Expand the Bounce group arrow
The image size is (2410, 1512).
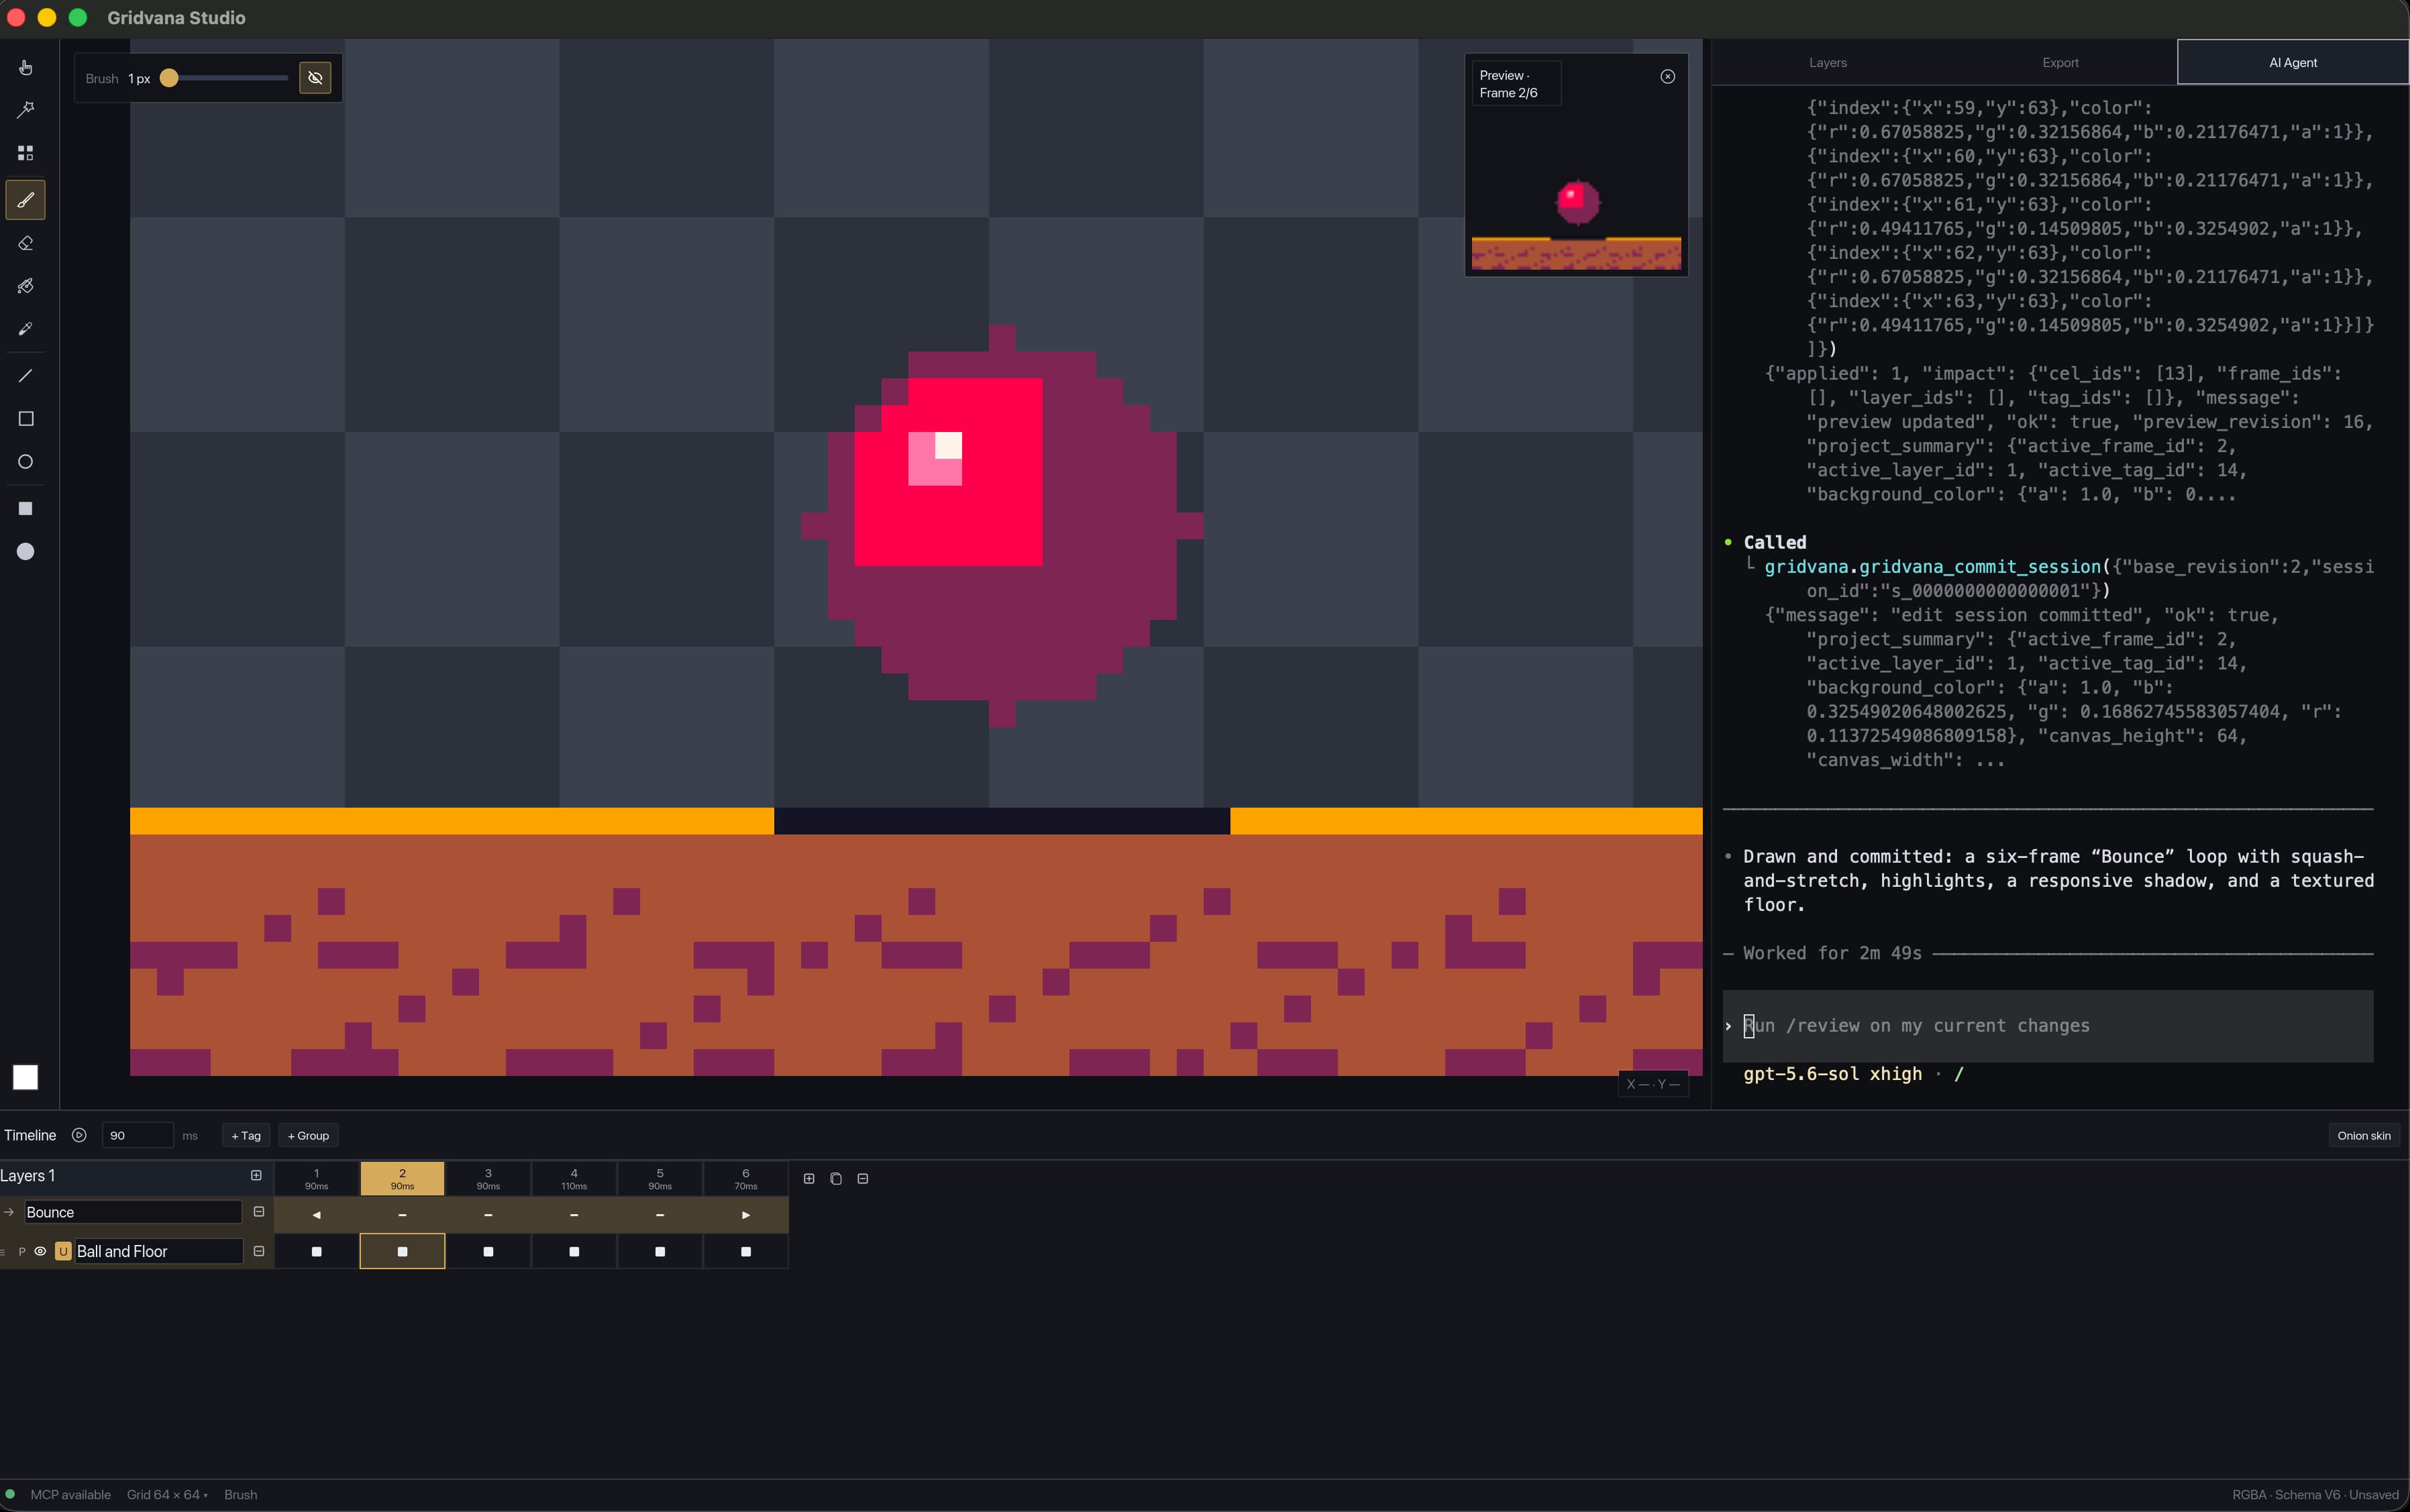point(9,1212)
